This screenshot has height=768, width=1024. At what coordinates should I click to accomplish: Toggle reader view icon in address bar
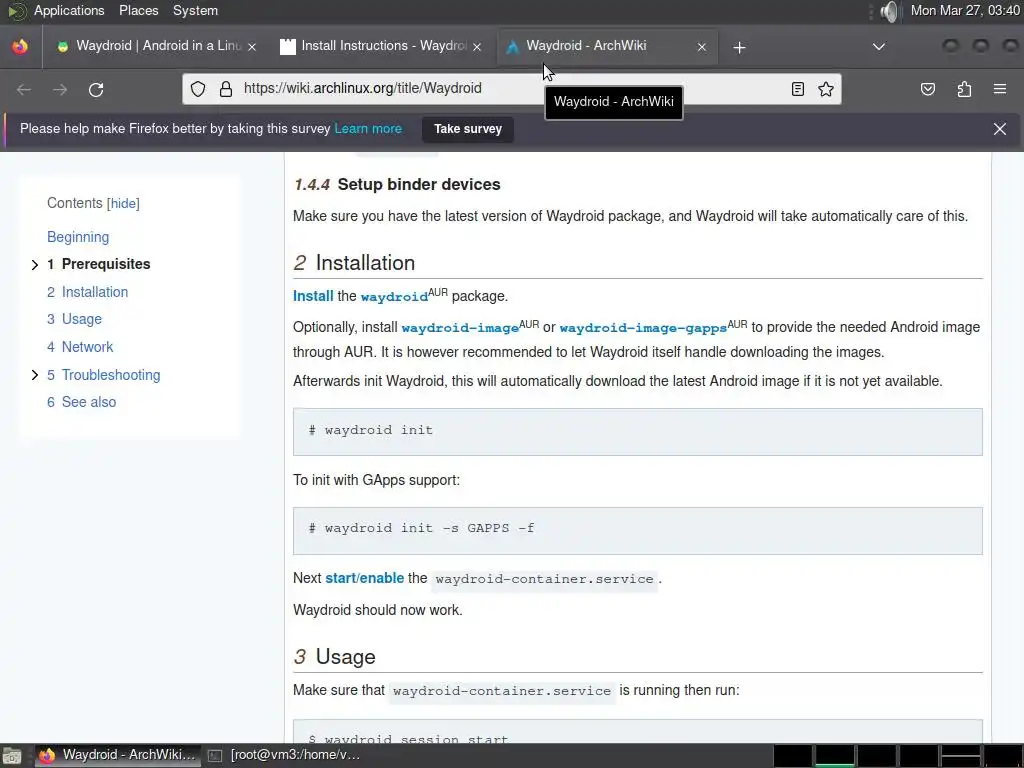(797, 89)
